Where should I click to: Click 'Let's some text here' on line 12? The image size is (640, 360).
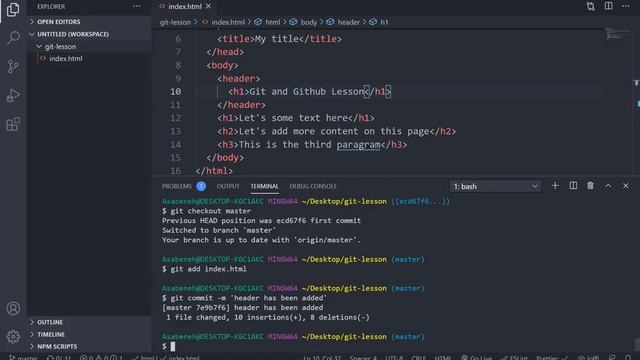point(293,118)
